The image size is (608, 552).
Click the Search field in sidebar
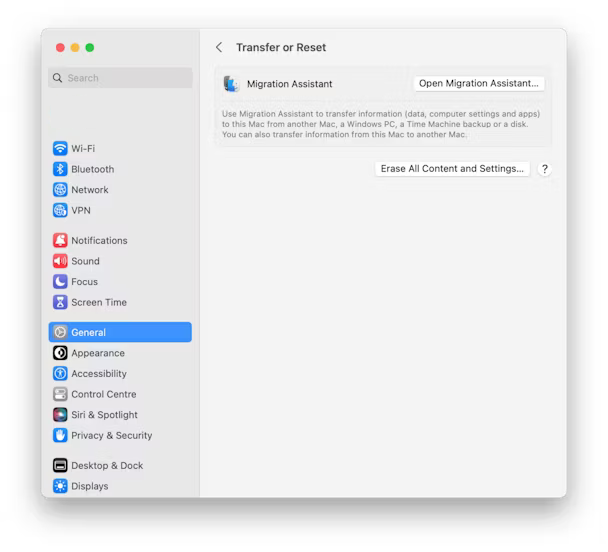120,78
